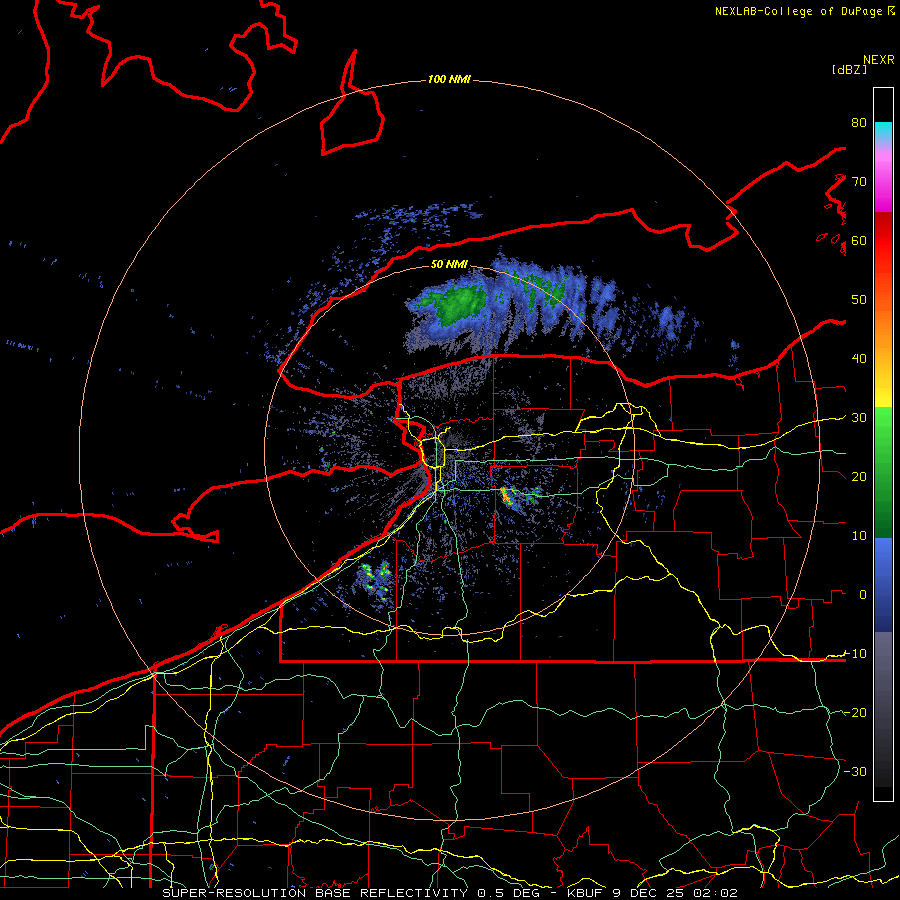This screenshot has height=900, width=900.
Task: Click the 0 dBZ scale label
Action: click(863, 595)
